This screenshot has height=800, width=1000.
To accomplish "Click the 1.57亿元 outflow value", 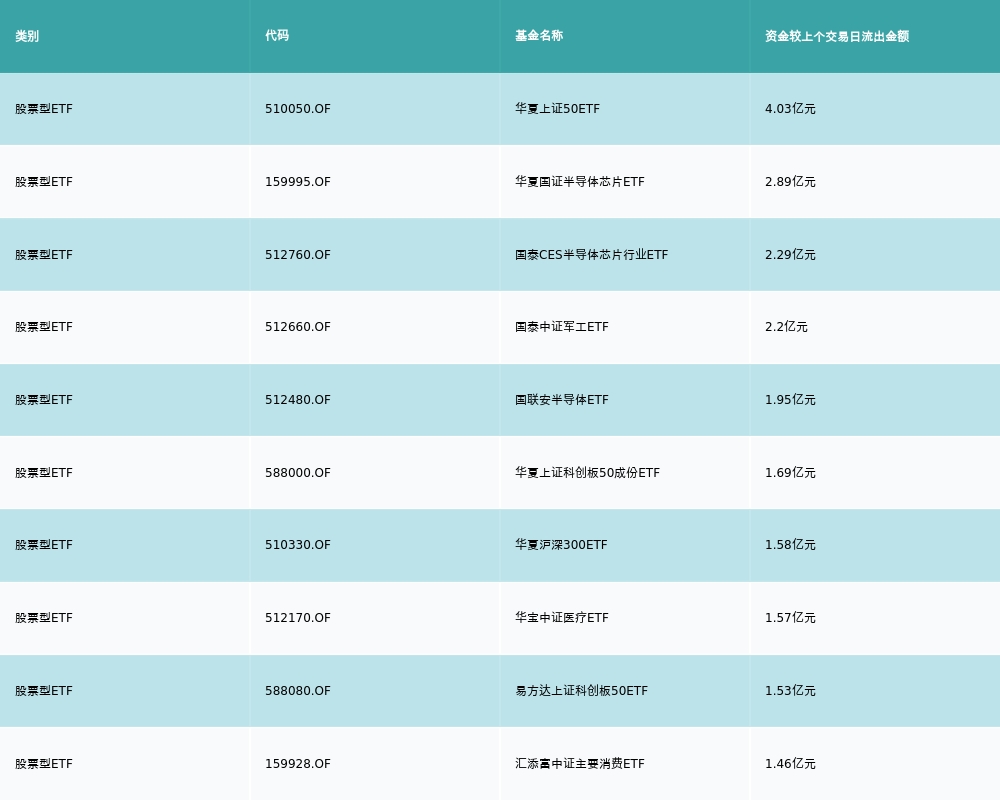I will pyautogui.click(x=790, y=618).
